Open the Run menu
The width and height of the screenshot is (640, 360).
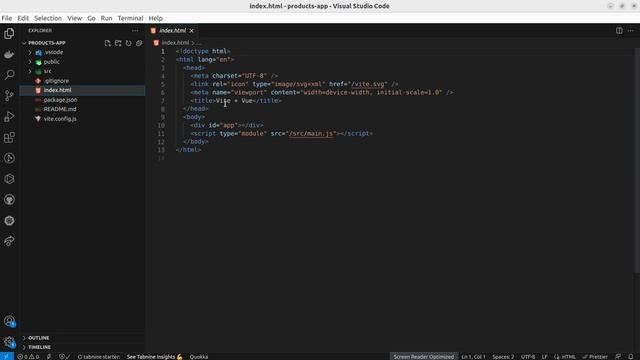[106, 18]
